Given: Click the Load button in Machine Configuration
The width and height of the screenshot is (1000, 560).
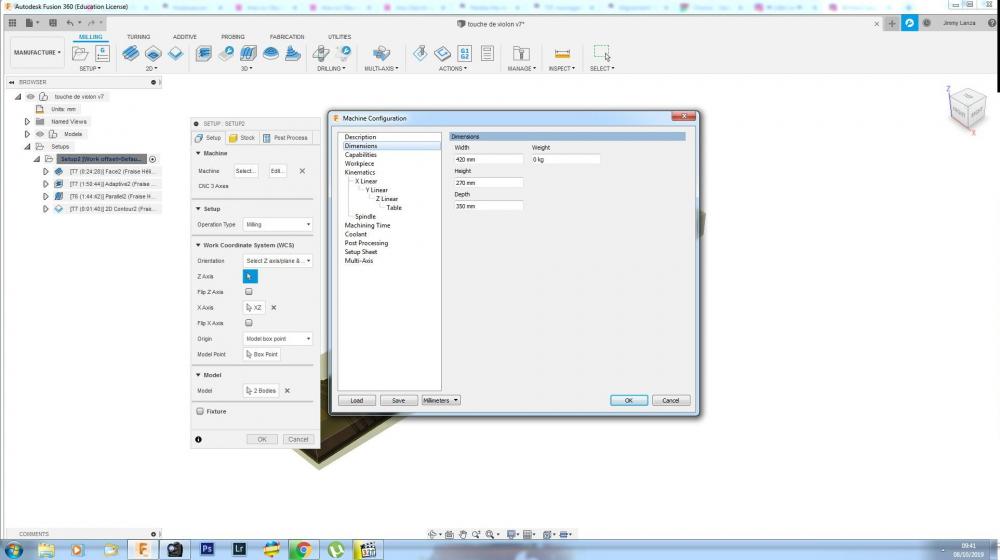Looking at the screenshot, I should 357,401.
